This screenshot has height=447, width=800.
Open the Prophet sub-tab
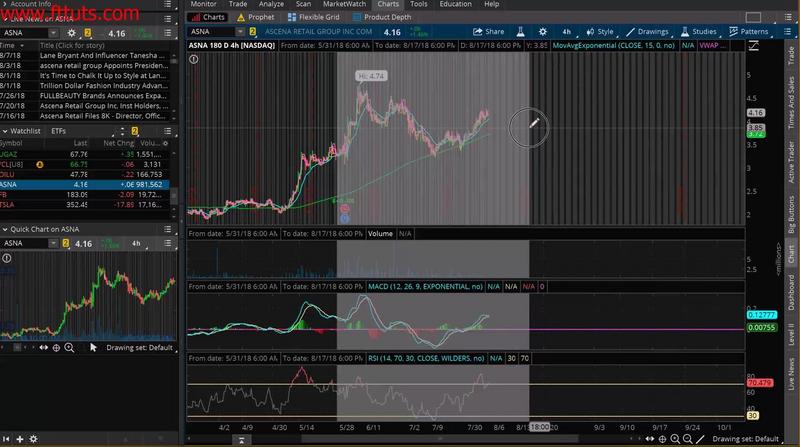coord(256,17)
